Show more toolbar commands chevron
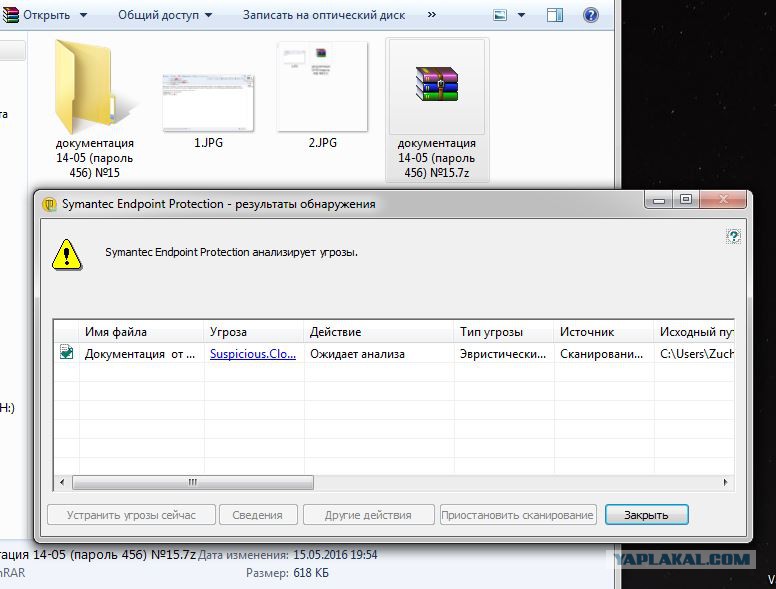 click(432, 15)
